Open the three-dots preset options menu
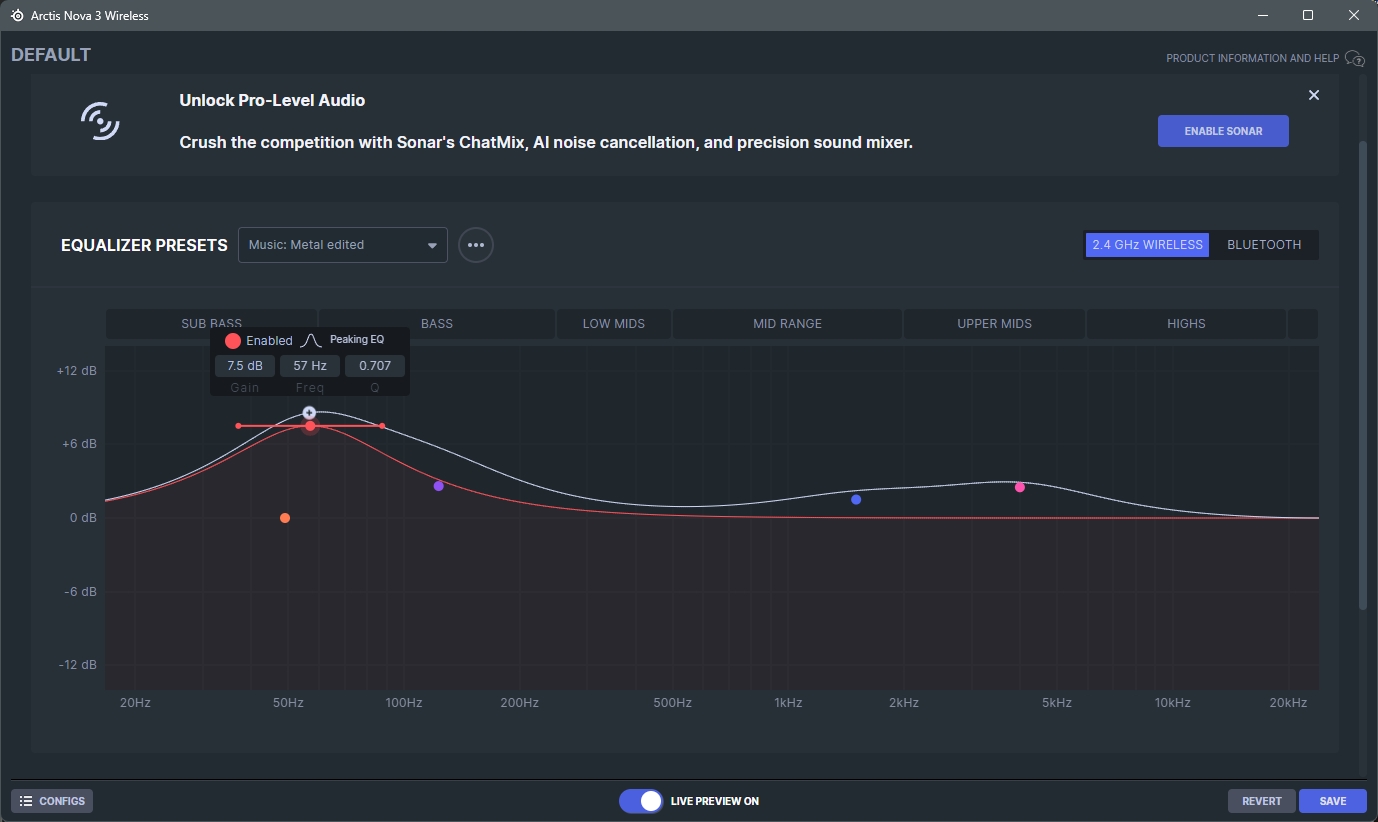This screenshot has width=1378, height=822. tap(476, 245)
